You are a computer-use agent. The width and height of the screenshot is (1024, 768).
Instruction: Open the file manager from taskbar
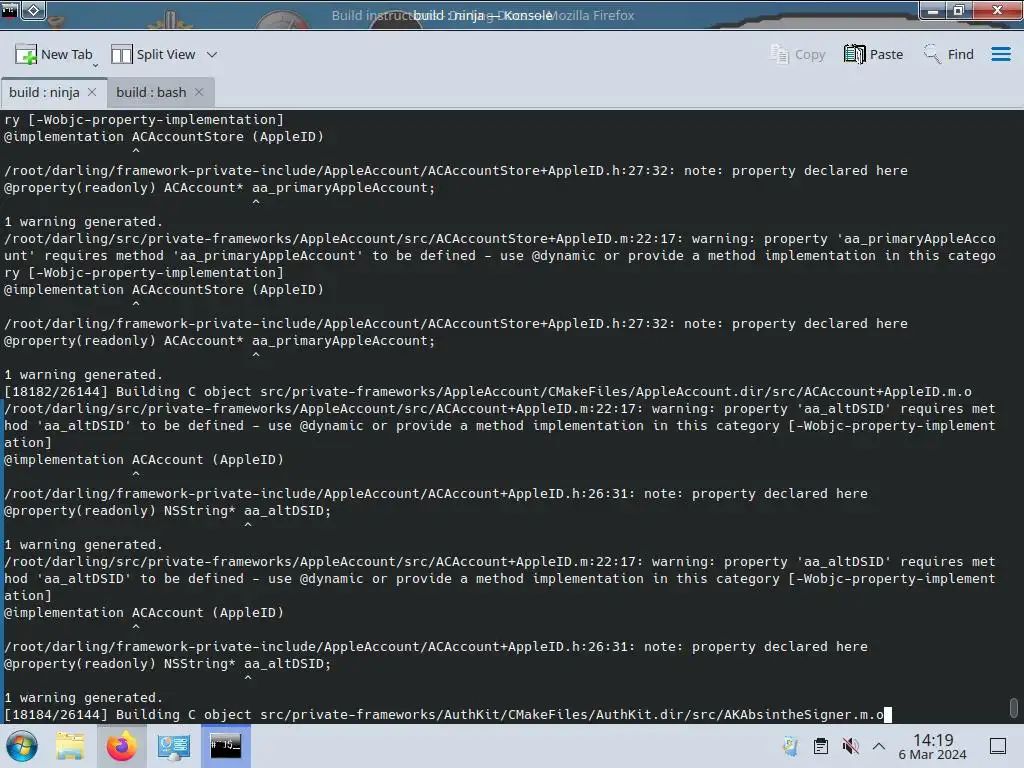pyautogui.click(x=70, y=746)
